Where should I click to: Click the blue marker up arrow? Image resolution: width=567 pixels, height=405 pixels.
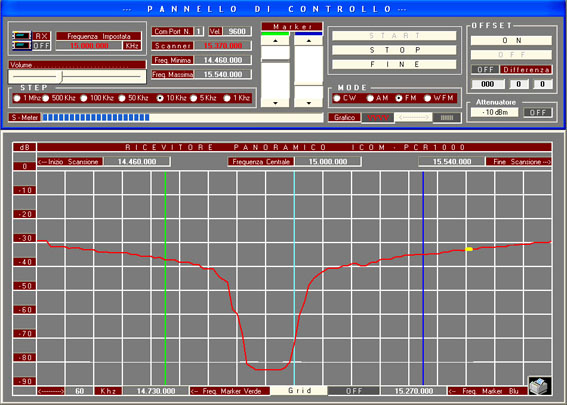coord(308,41)
